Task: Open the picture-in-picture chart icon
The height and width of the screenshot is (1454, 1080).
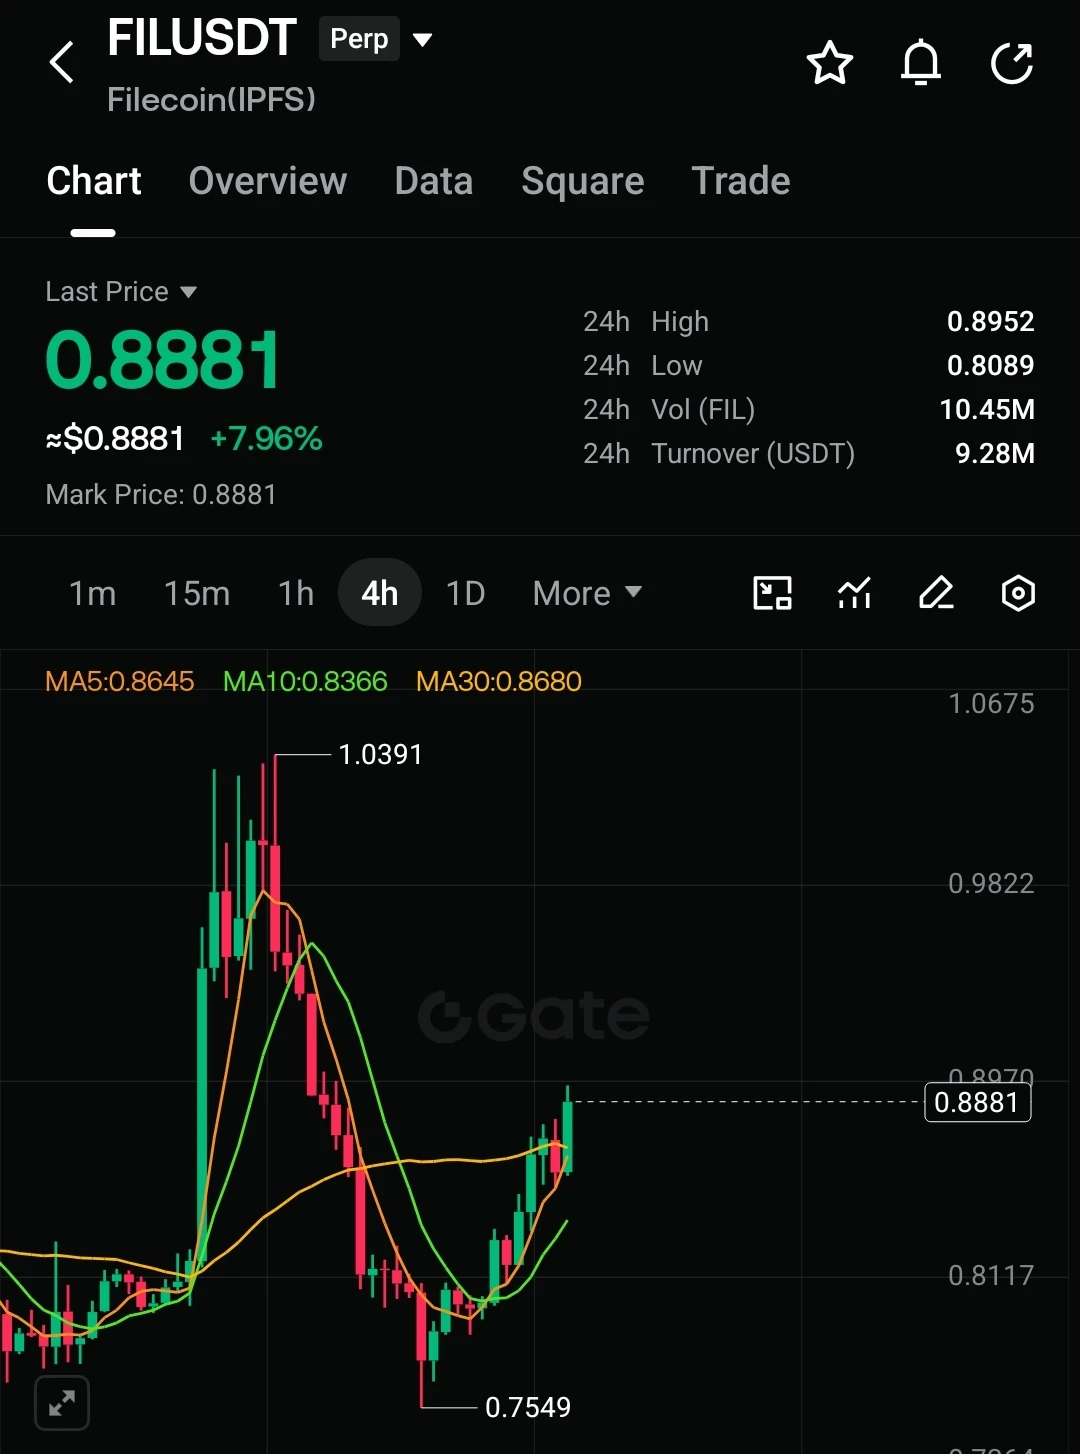Action: click(x=772, y=593)
